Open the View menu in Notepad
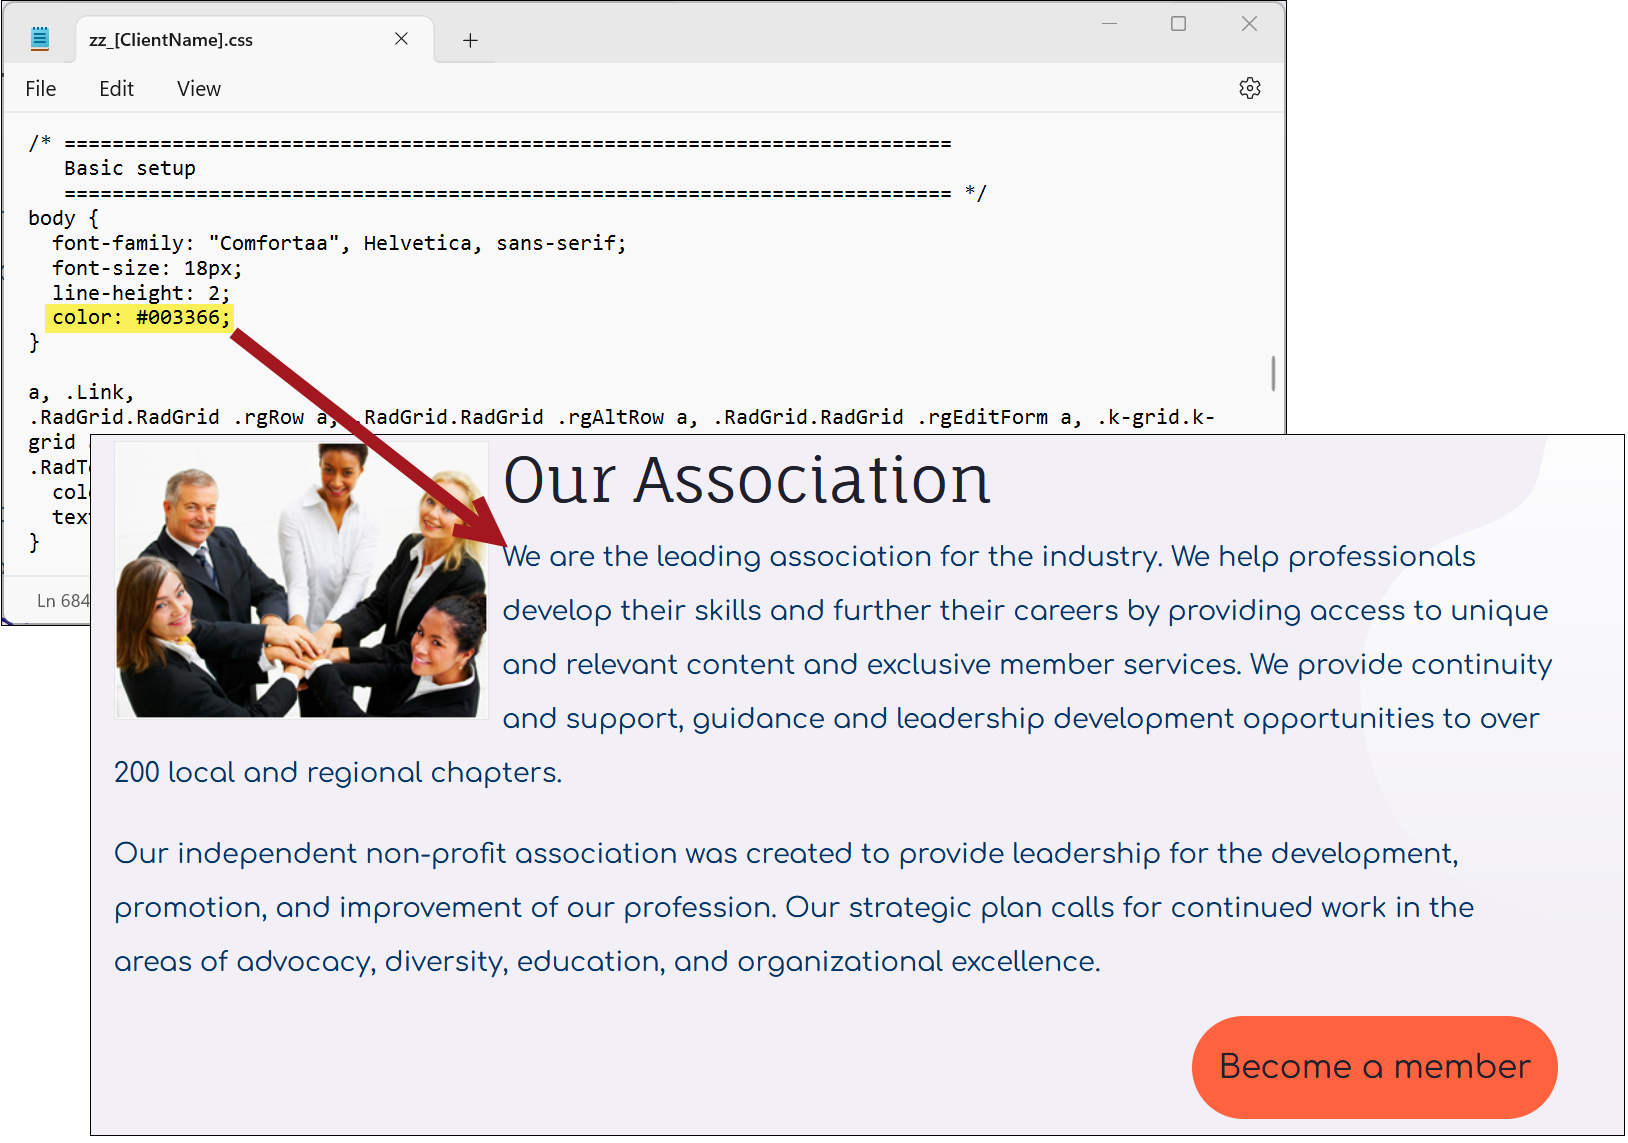 199,89
